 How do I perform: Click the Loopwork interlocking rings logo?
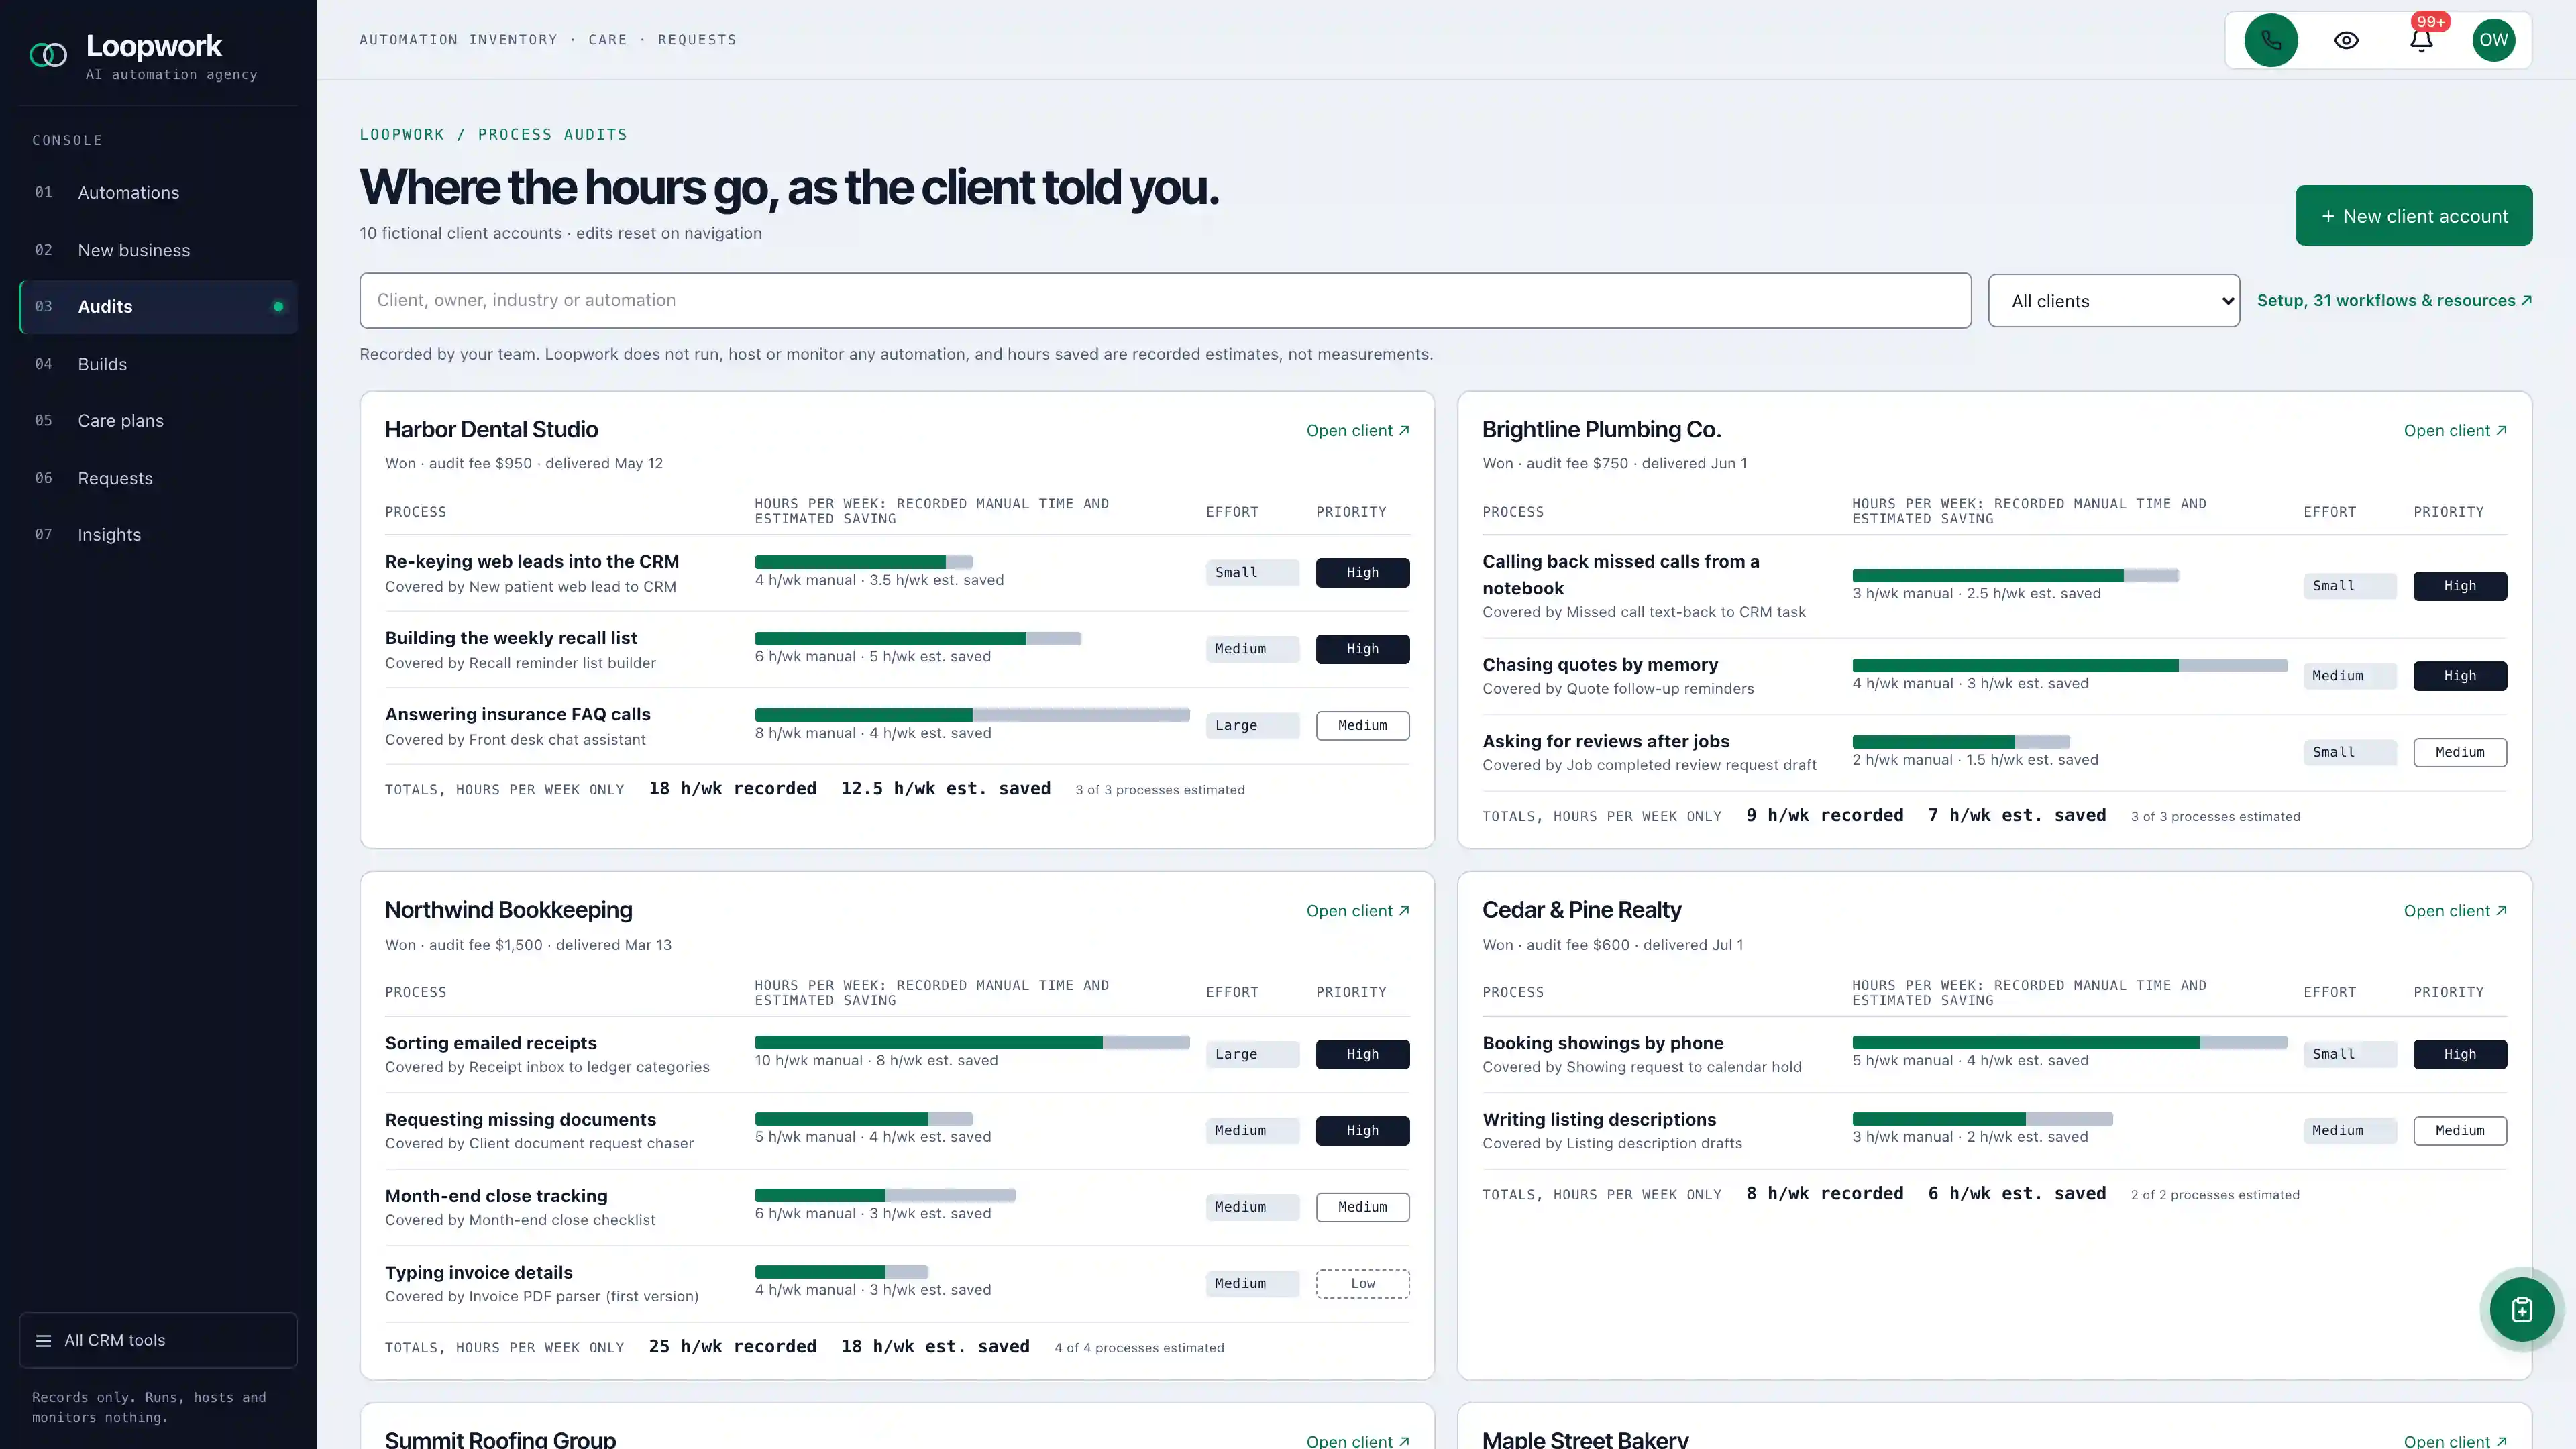point(48,55)
